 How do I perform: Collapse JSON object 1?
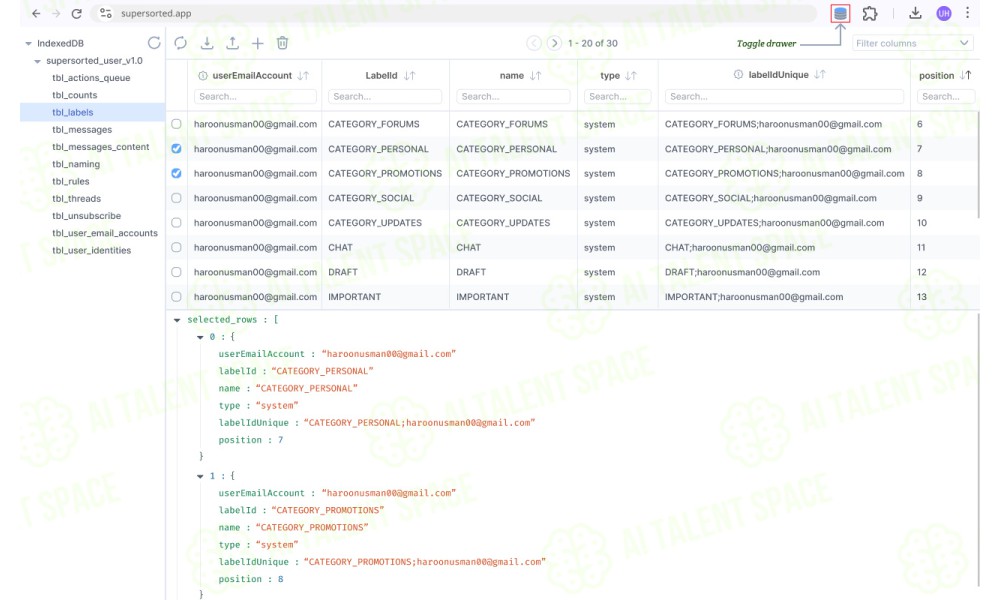tap(200, 476)
